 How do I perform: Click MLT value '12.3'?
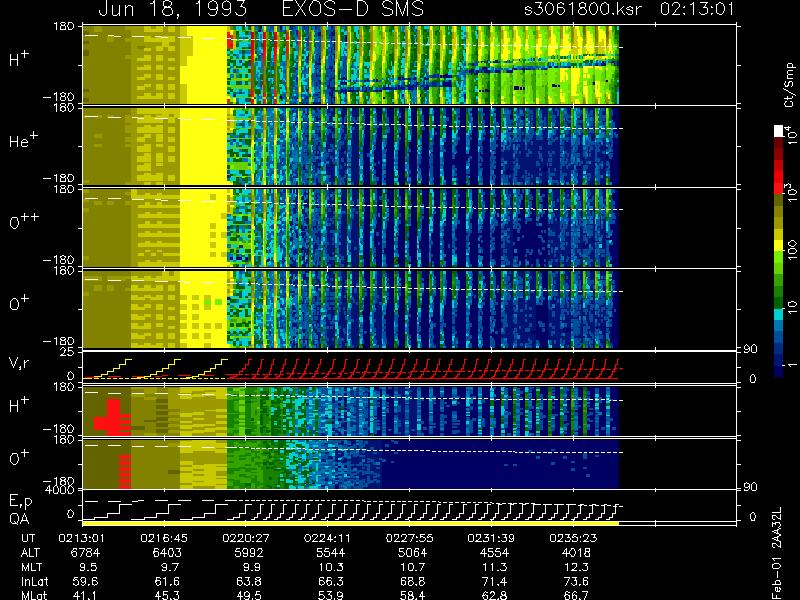pos(576,567)
